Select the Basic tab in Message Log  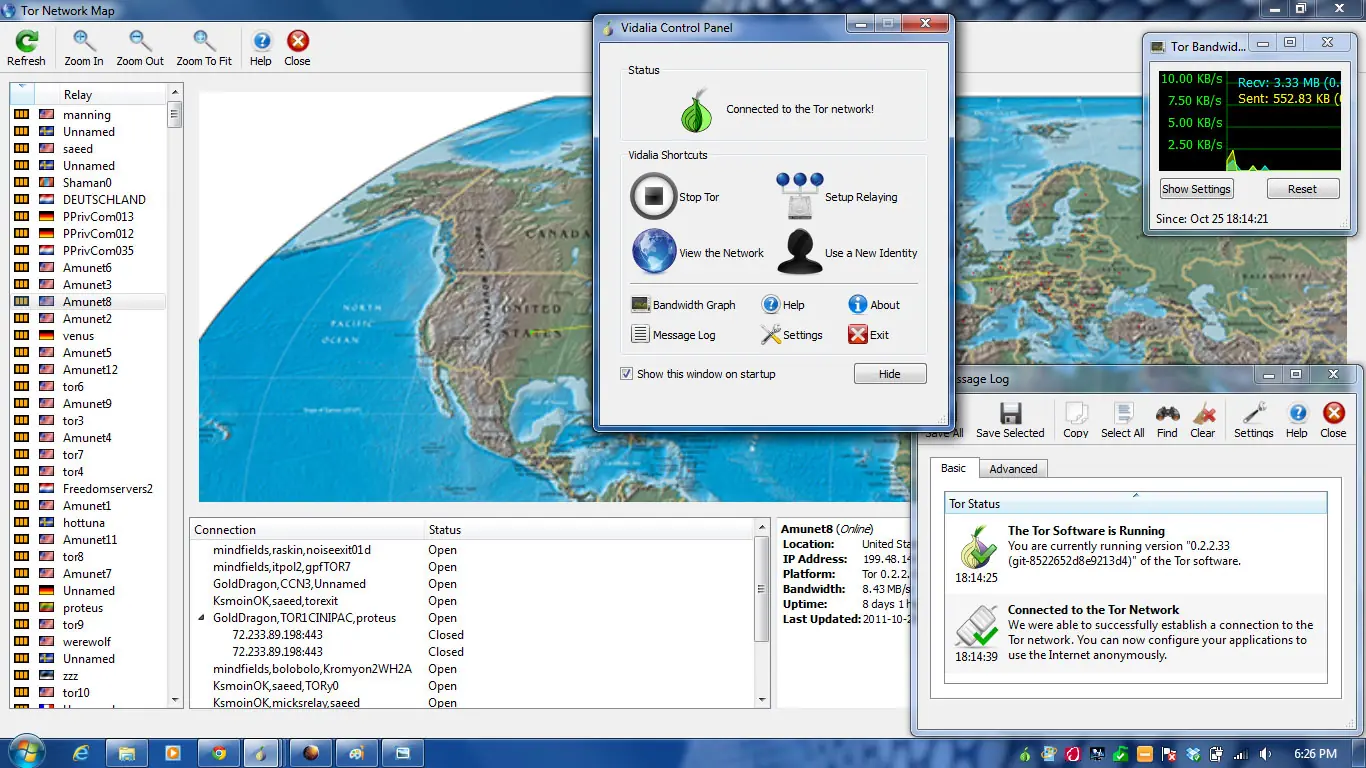pos(954,468)
